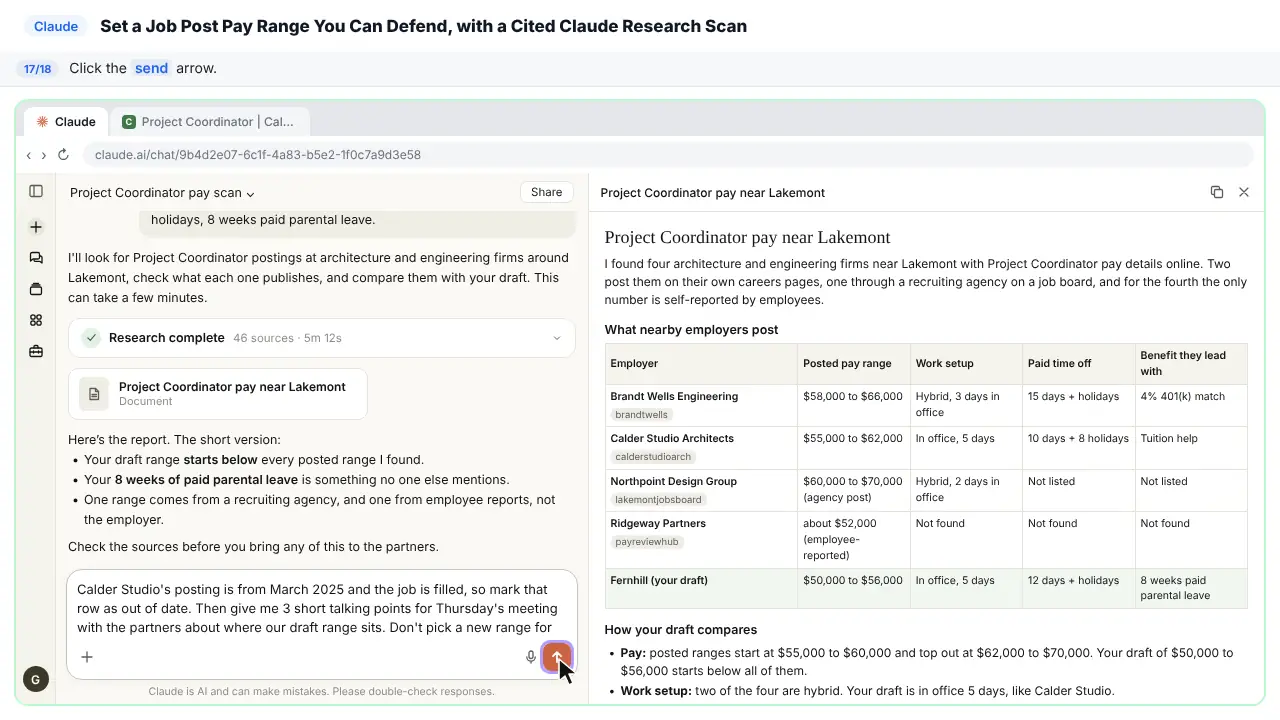
Task: Open the Project Coordinator pay near Lakemont document card
Action: [x=218, y=394]
